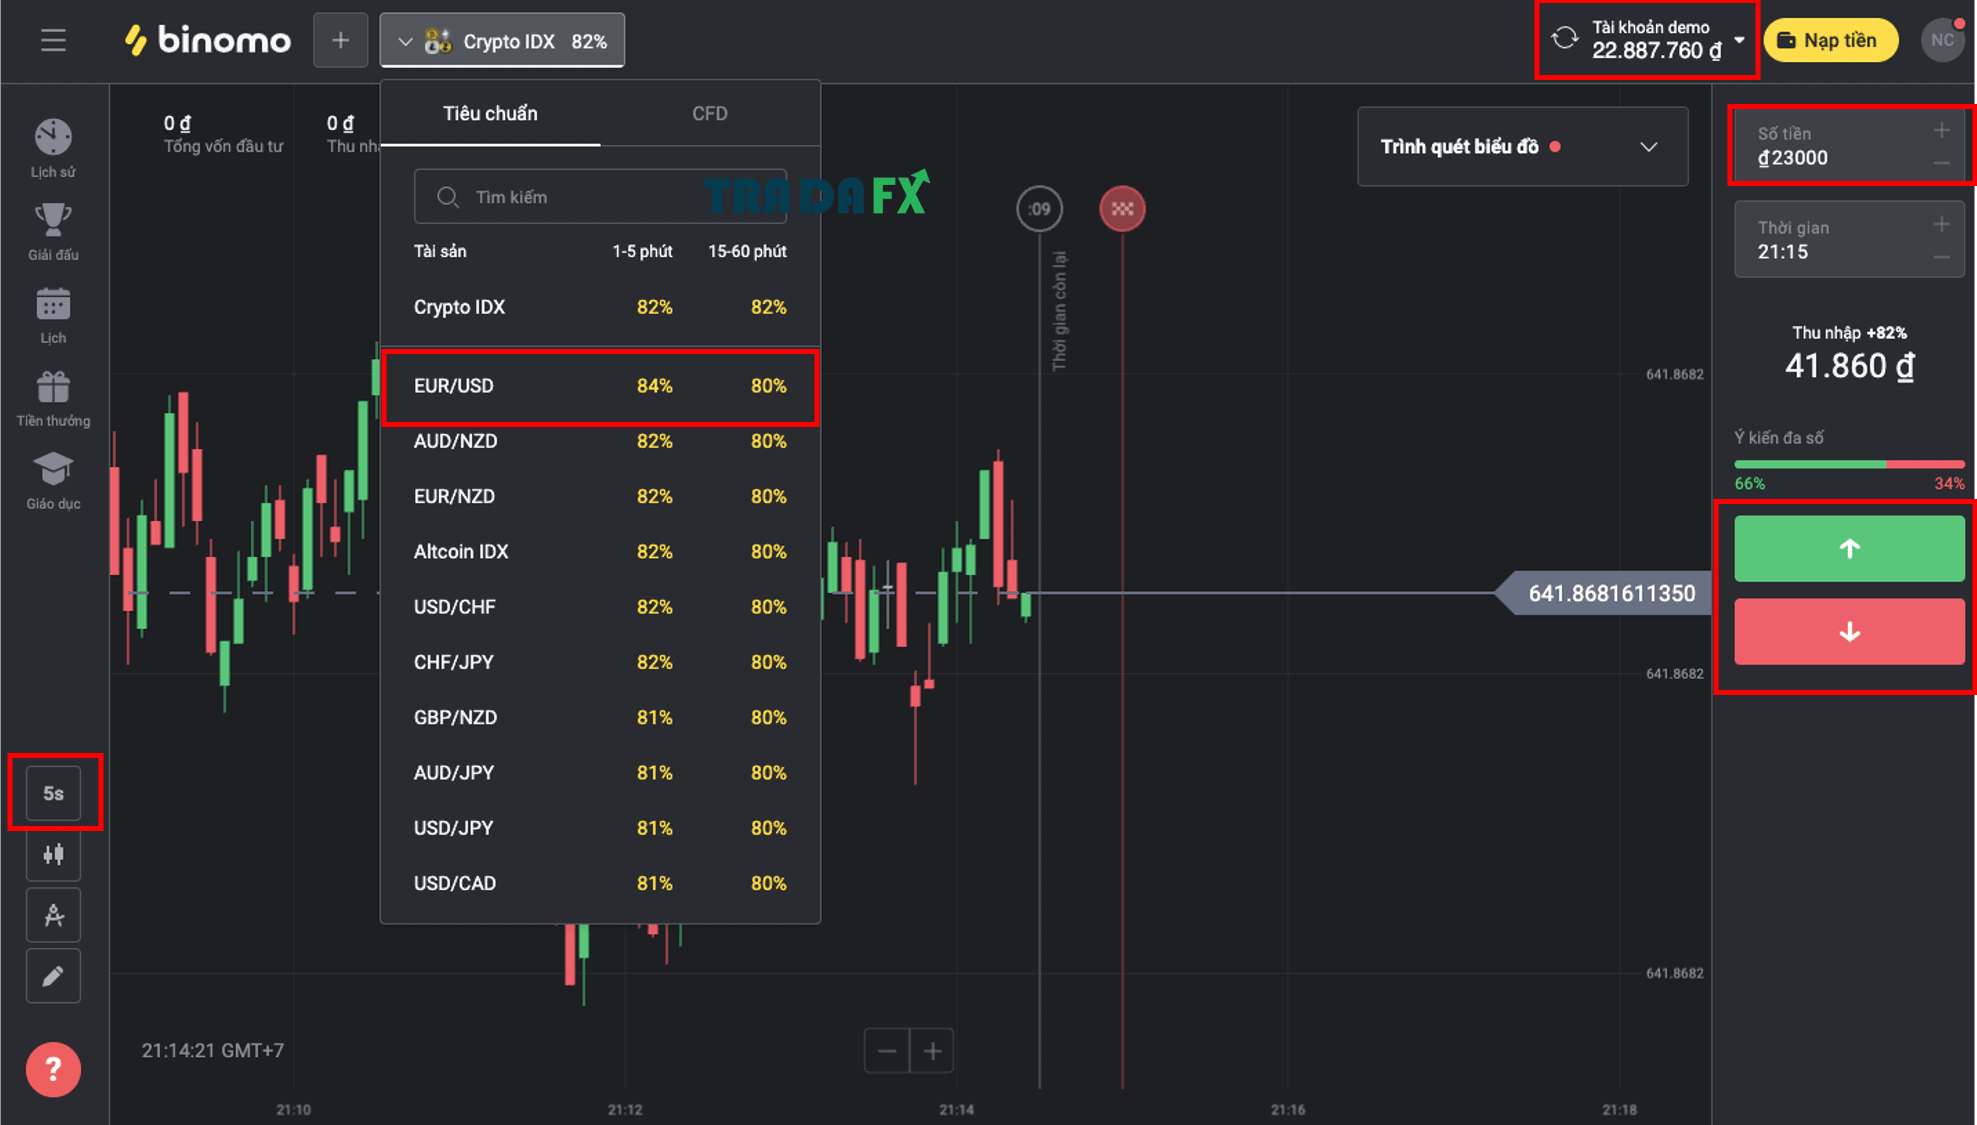Viewport: 1977px width, 1125px height.
Task: Click the :09 remaining time marker
Action: coord(1039,209)
